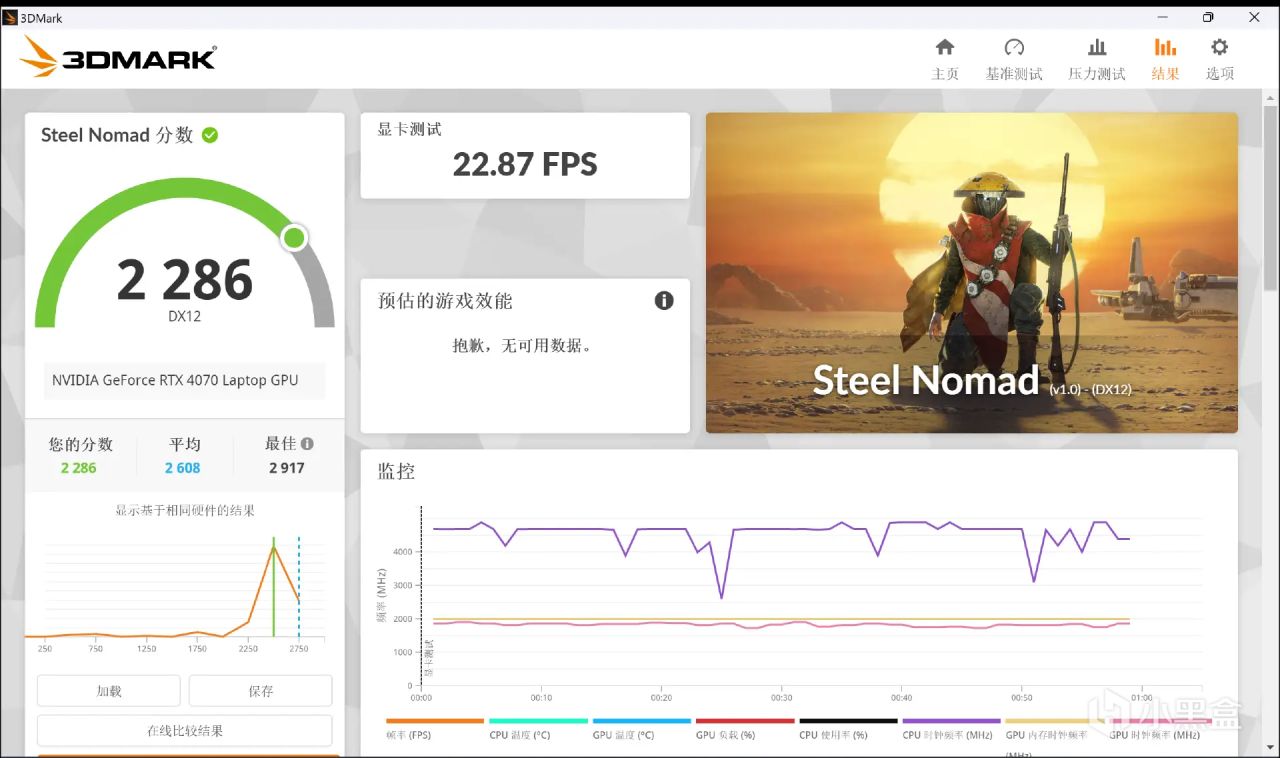Click the 显示基于相同硬件的结果 caption
Screen dimensions: 1280x758
[x=185, y=510]
